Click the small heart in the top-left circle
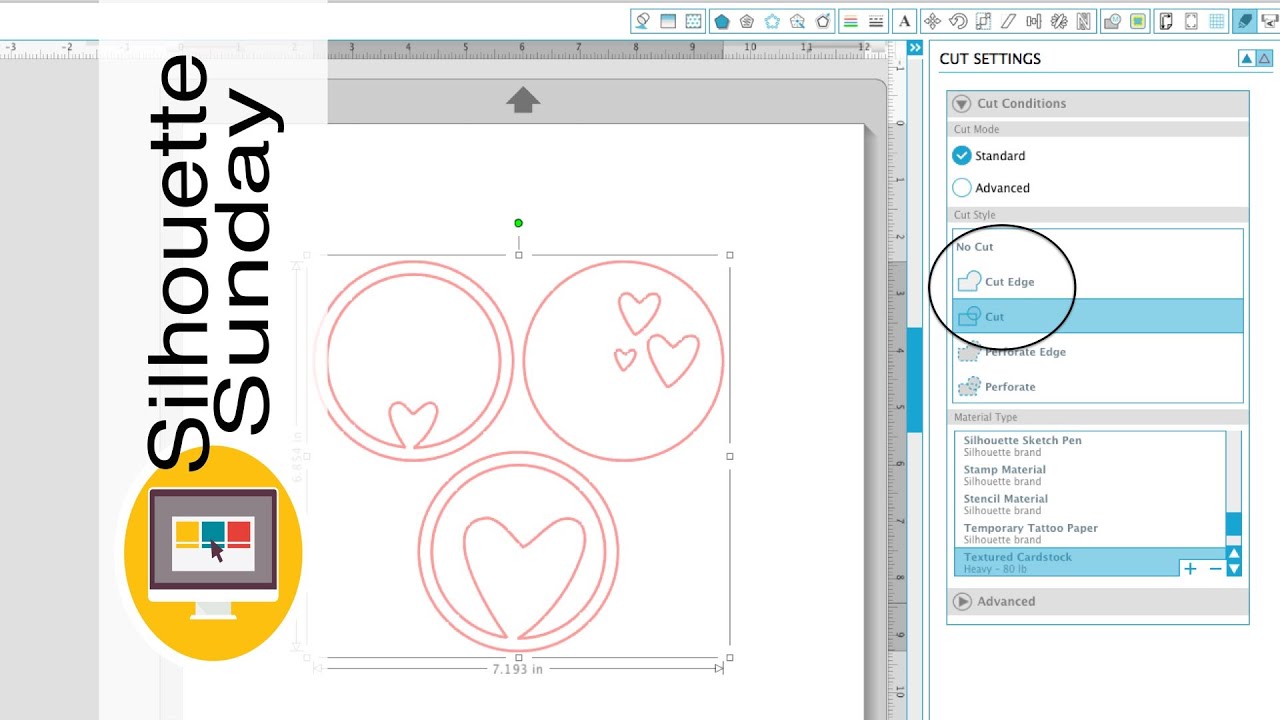1280x720 pixels. tap(412, 424)
